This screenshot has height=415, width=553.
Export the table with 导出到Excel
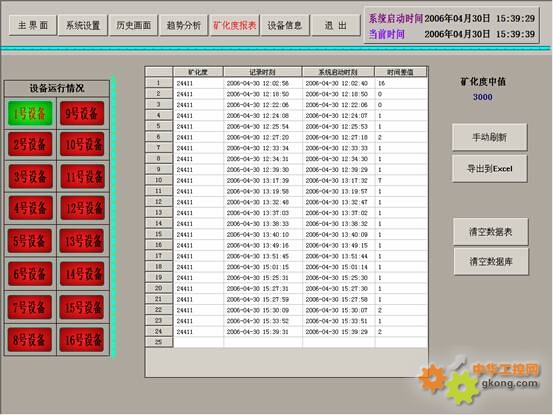(490, 169)
